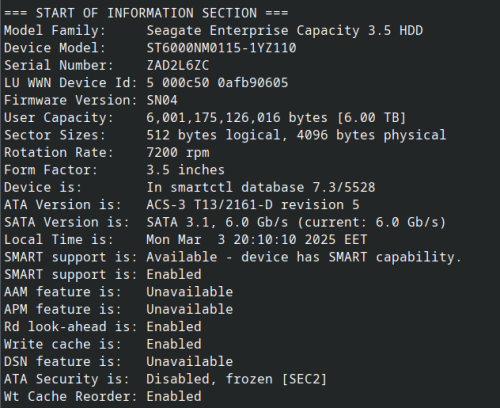
Task: Click the serial number ZAD2L6ZC
Action: tap(178, 65)
